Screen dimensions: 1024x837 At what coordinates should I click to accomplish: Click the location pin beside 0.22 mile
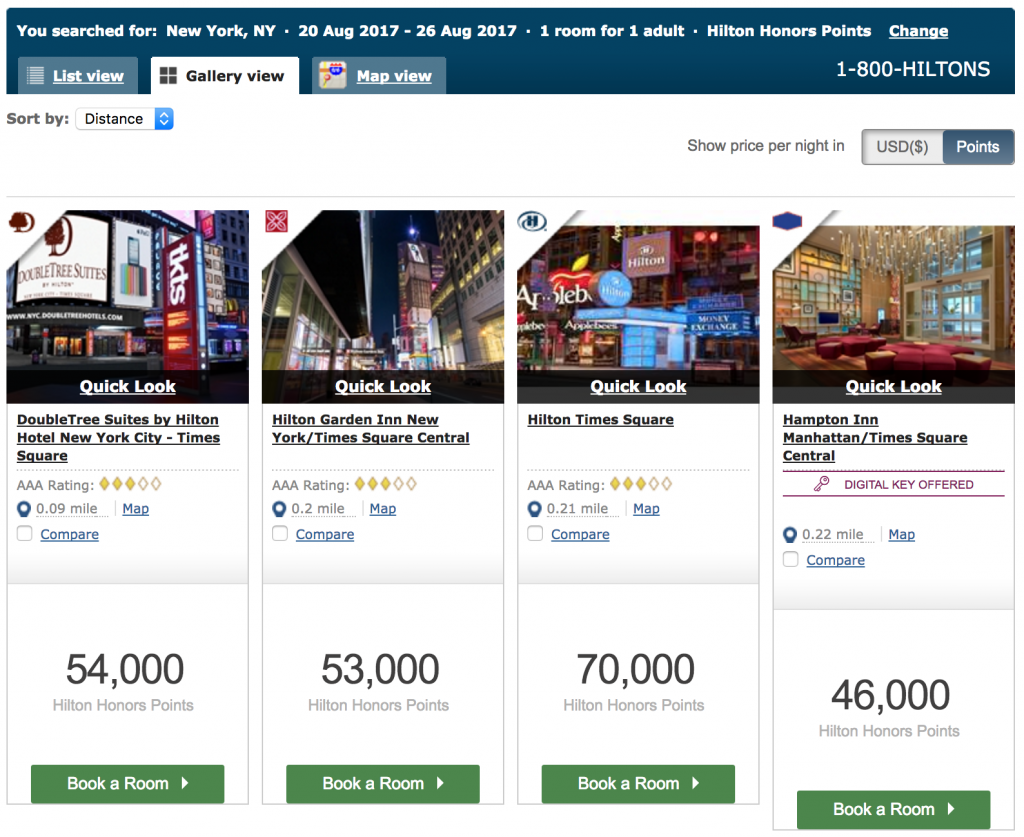[x=790, y=535]
